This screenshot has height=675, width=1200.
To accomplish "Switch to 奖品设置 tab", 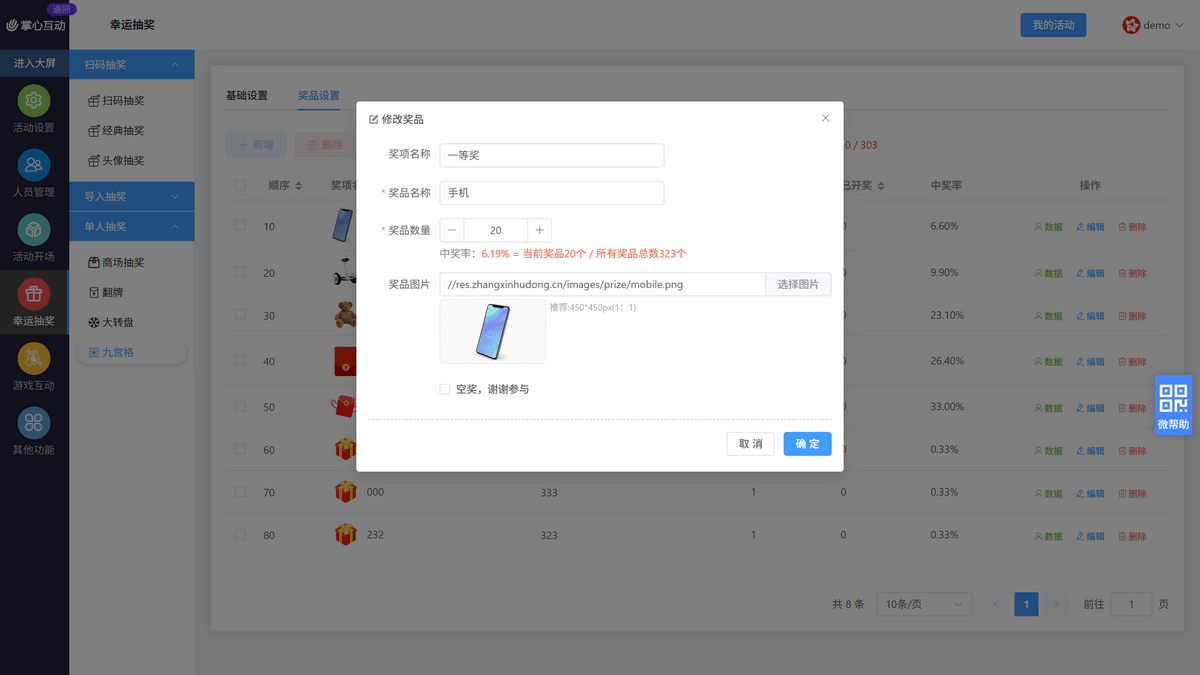I will [x=319, y=96].
